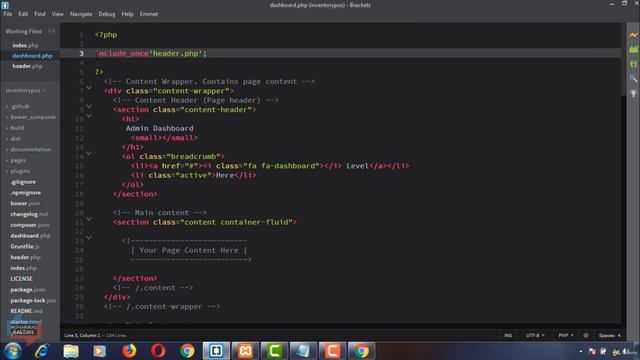Click the magic wand icon in right toolbar
640x360 pixels.
(x=633, y=78)
